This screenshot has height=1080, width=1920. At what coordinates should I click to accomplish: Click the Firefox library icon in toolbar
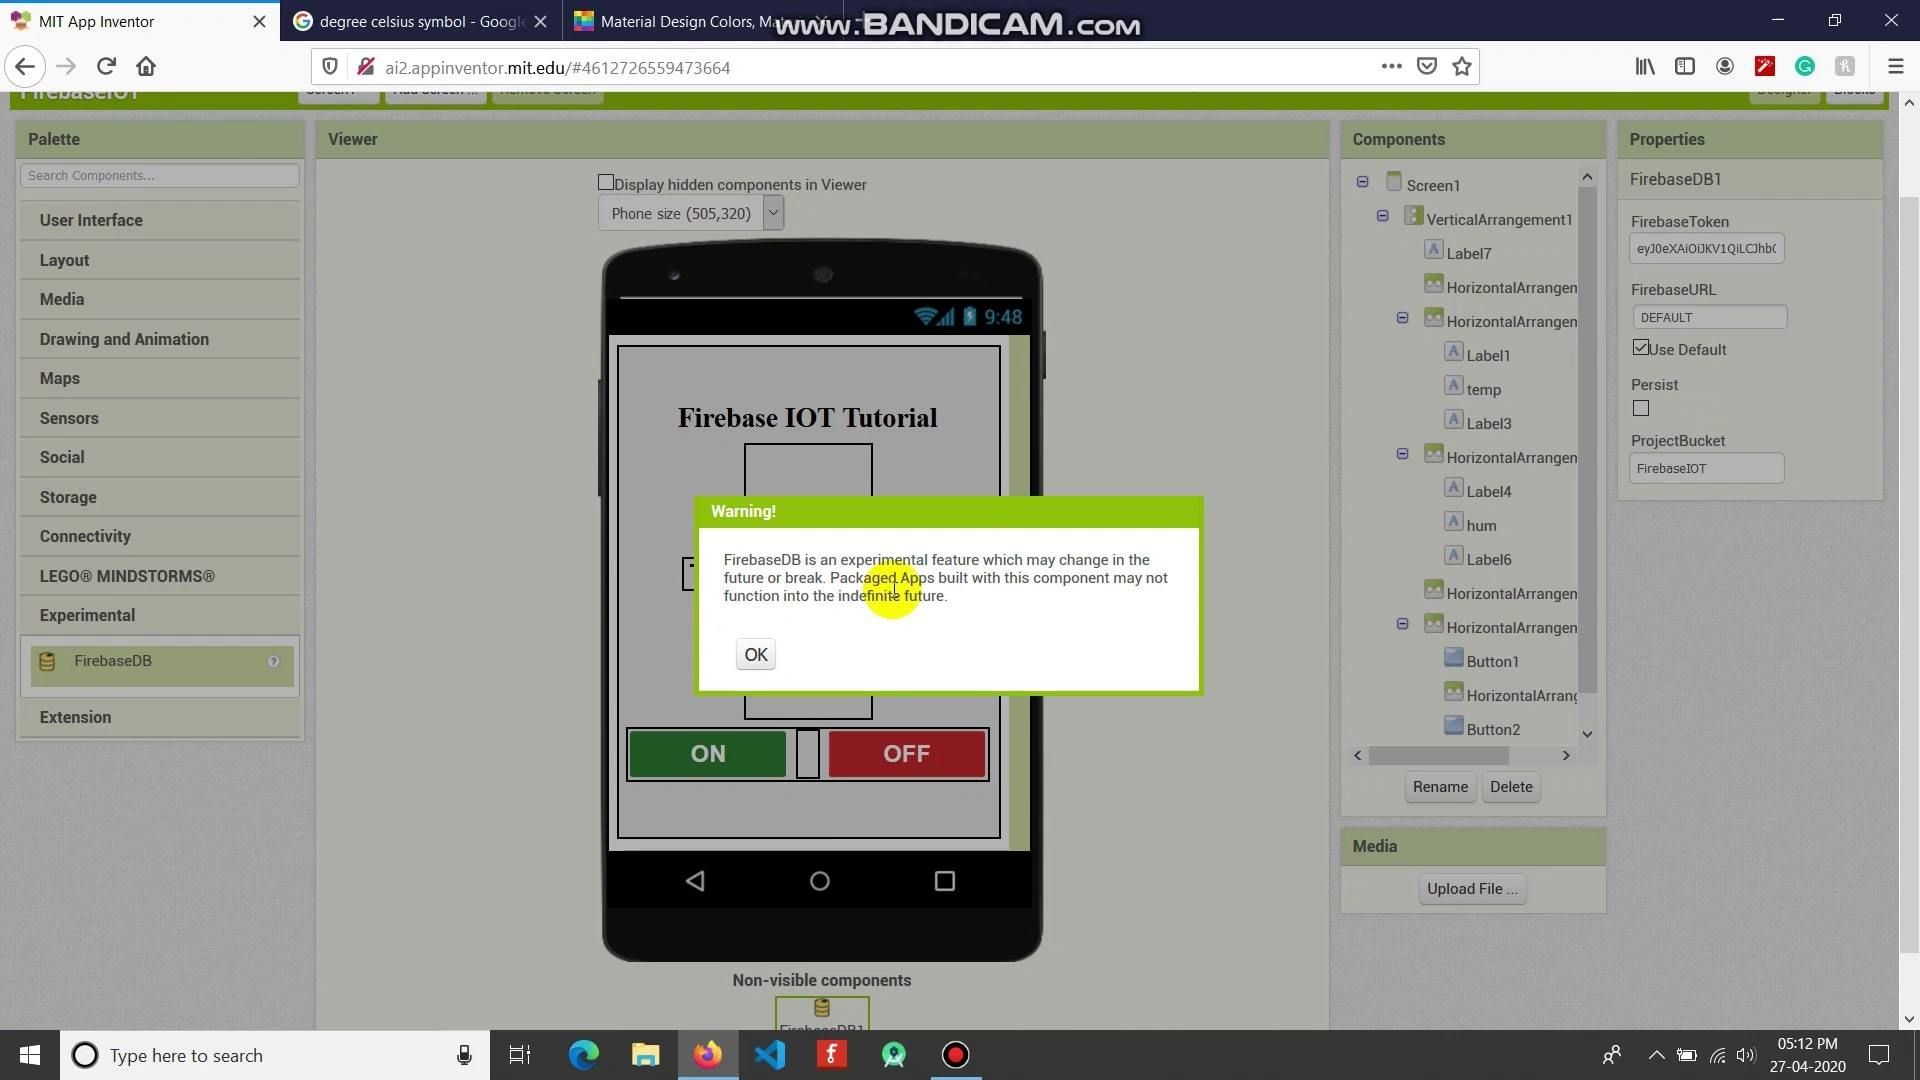1644,66
